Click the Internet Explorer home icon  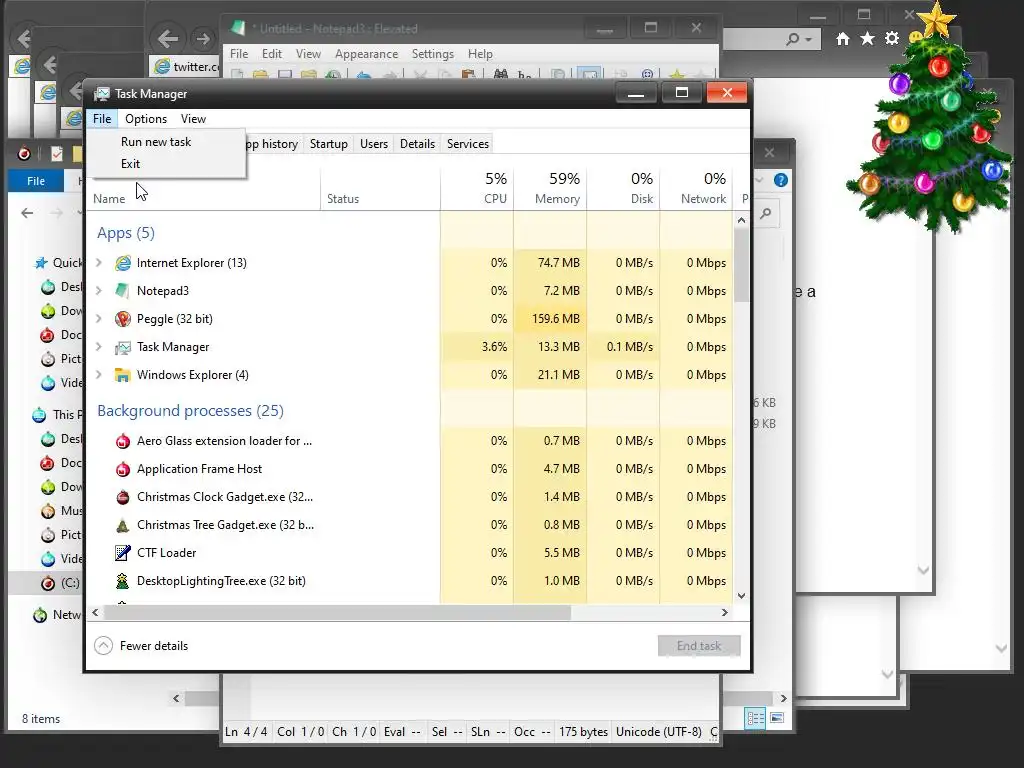843,39
